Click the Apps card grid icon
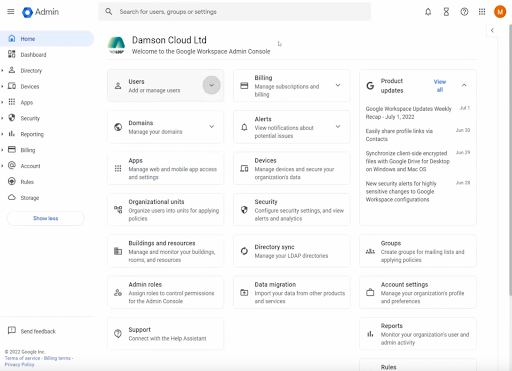The image size is (512, 371). pyautogui.click(x=118, y=168)
